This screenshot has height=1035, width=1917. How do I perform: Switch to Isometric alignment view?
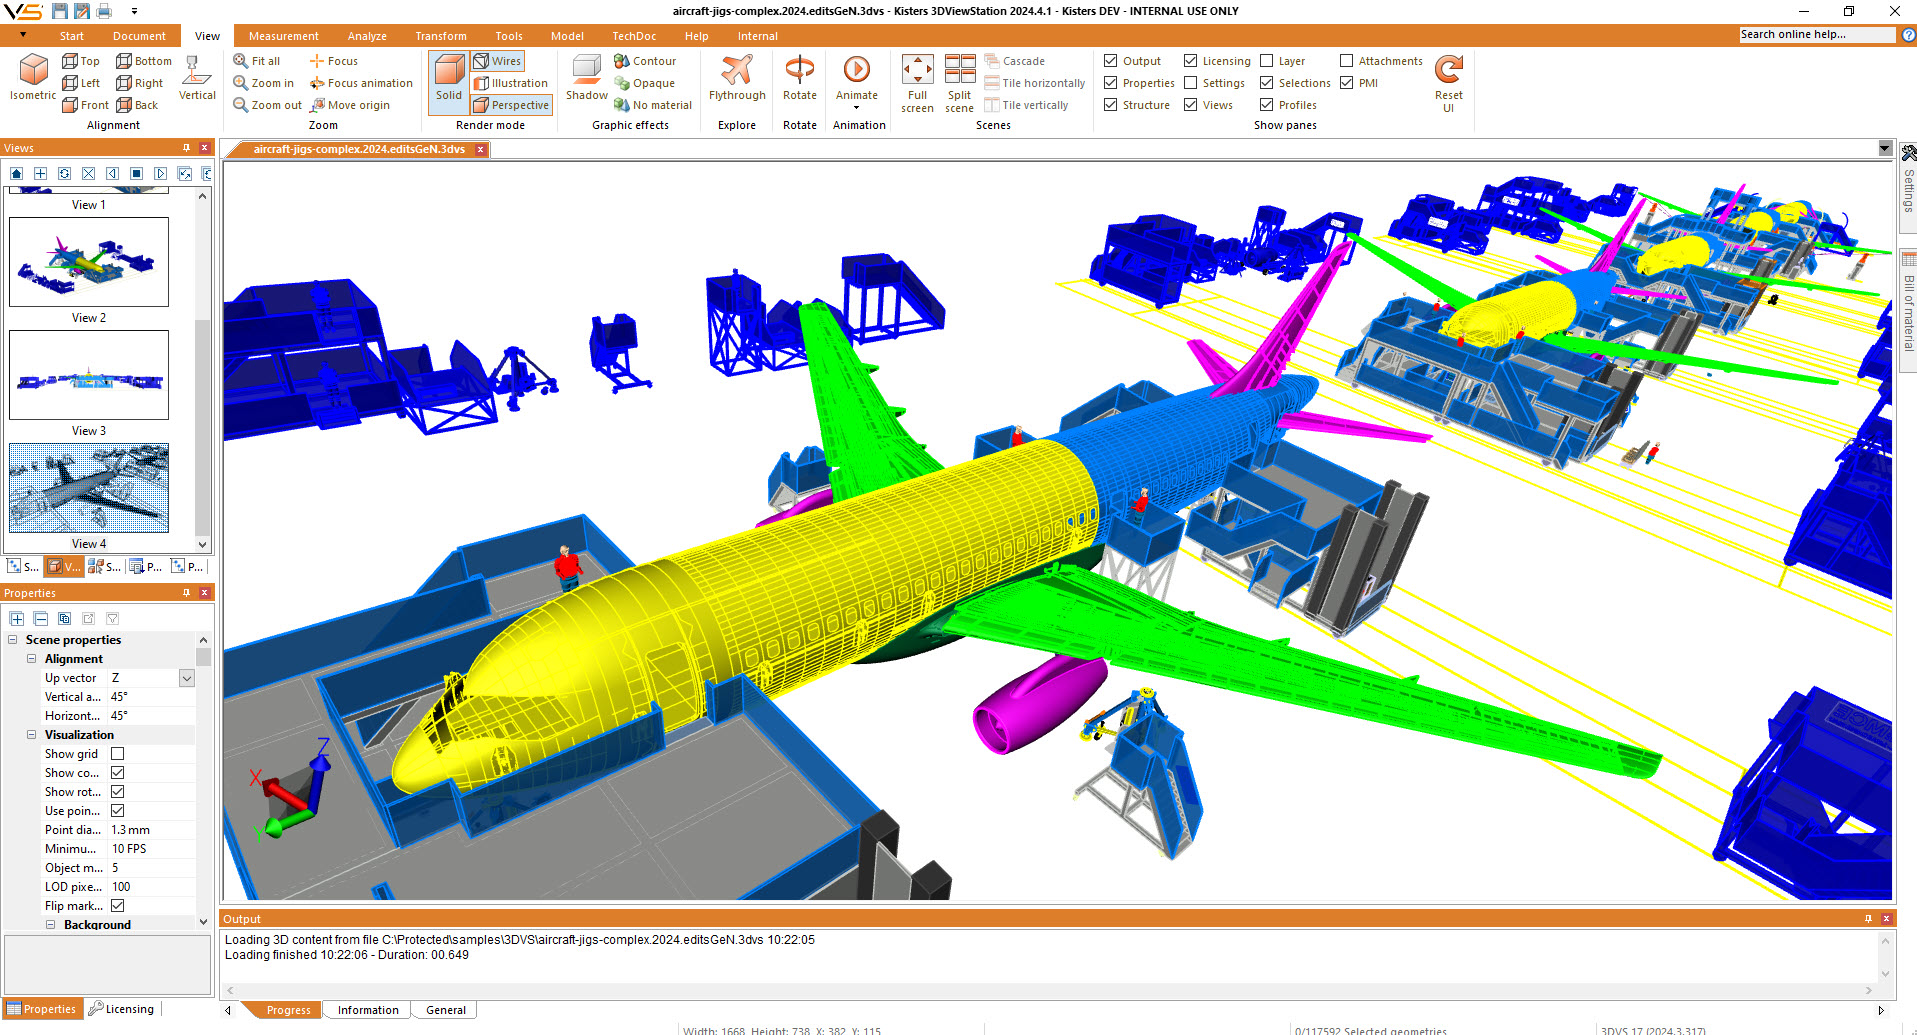[x=33, y=77]
